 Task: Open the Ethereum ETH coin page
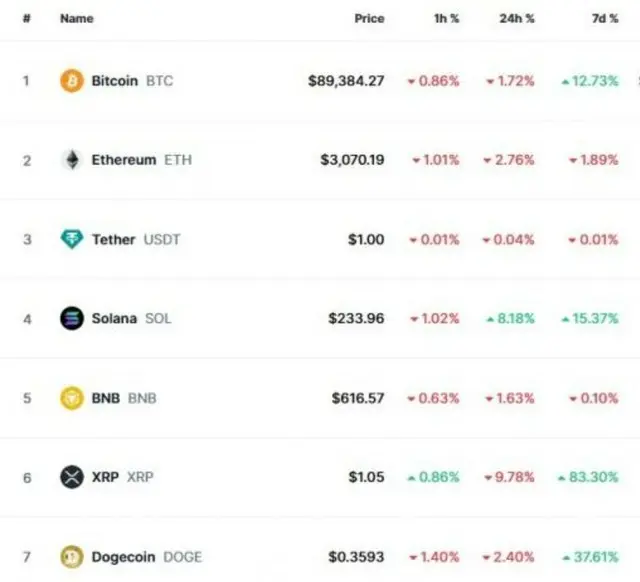[142, 160]
